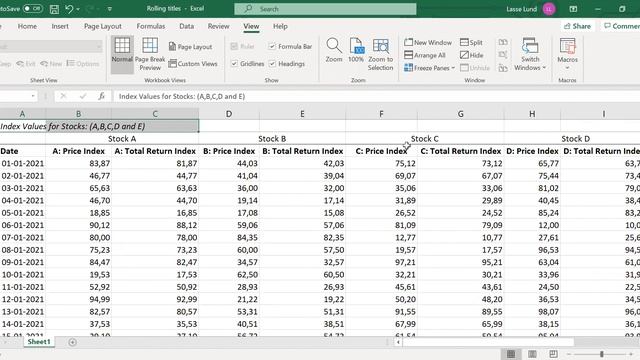The width and height of the screenshot is (640, 360).
Task: Split the worksheet window
Action: (x=471, y=42)
